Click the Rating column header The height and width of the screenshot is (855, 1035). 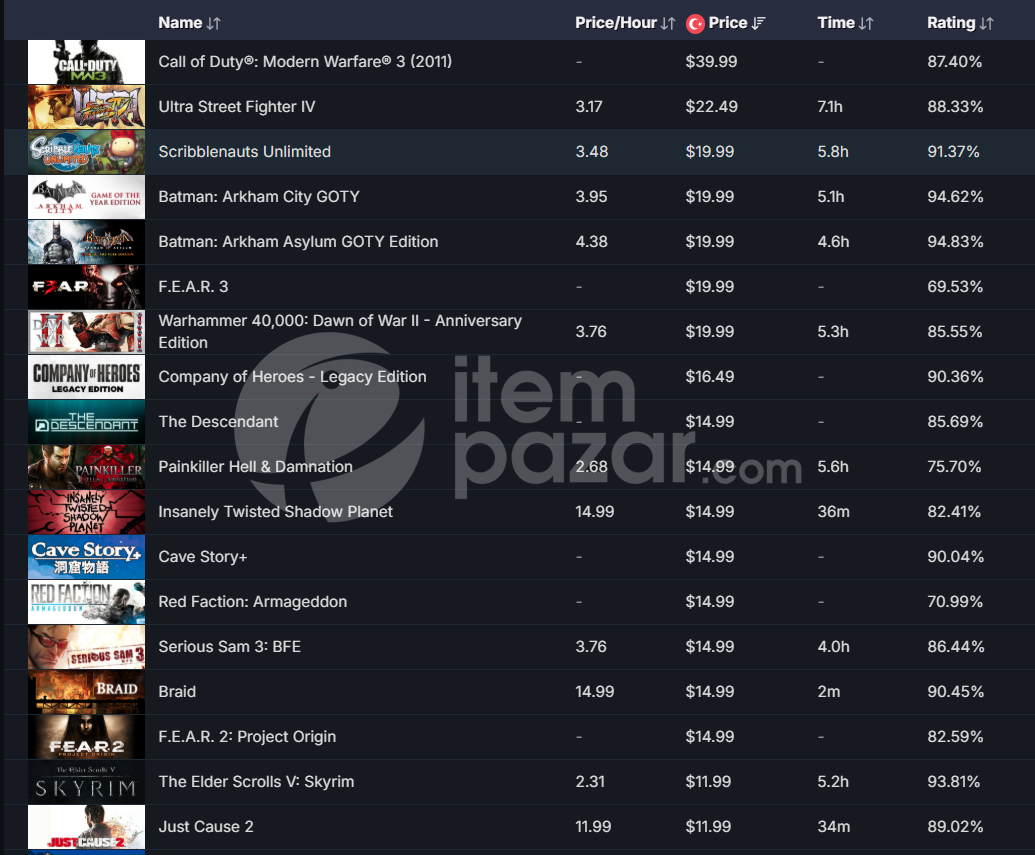pos(951,23)
